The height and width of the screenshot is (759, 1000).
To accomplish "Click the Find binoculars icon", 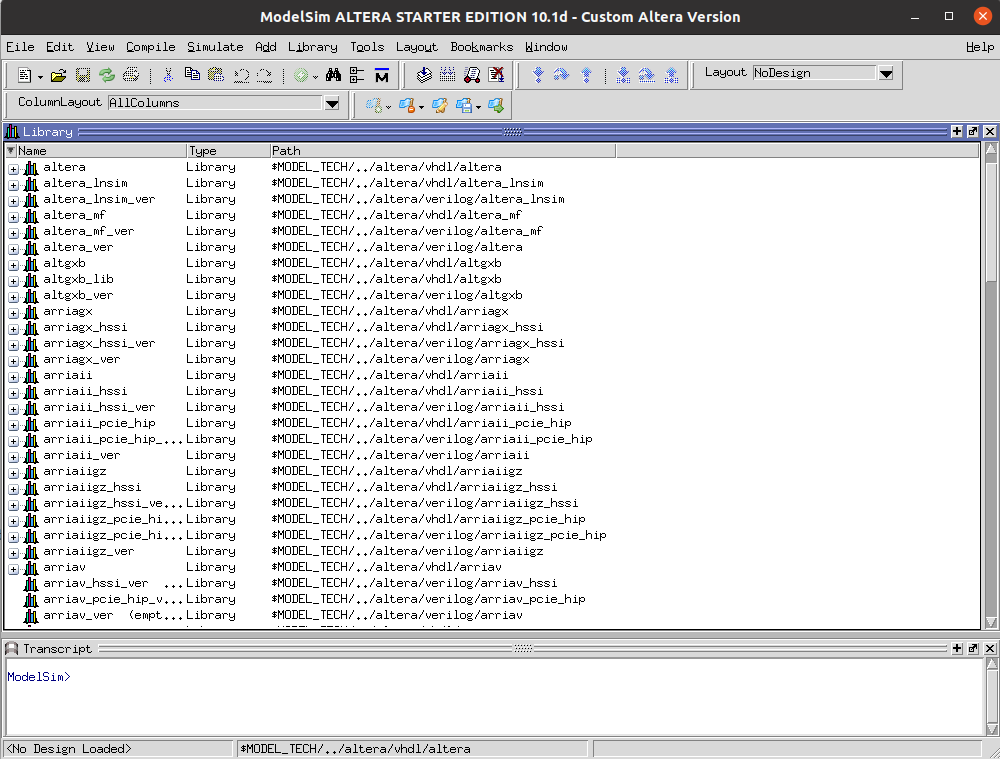I will coord(333,75).
